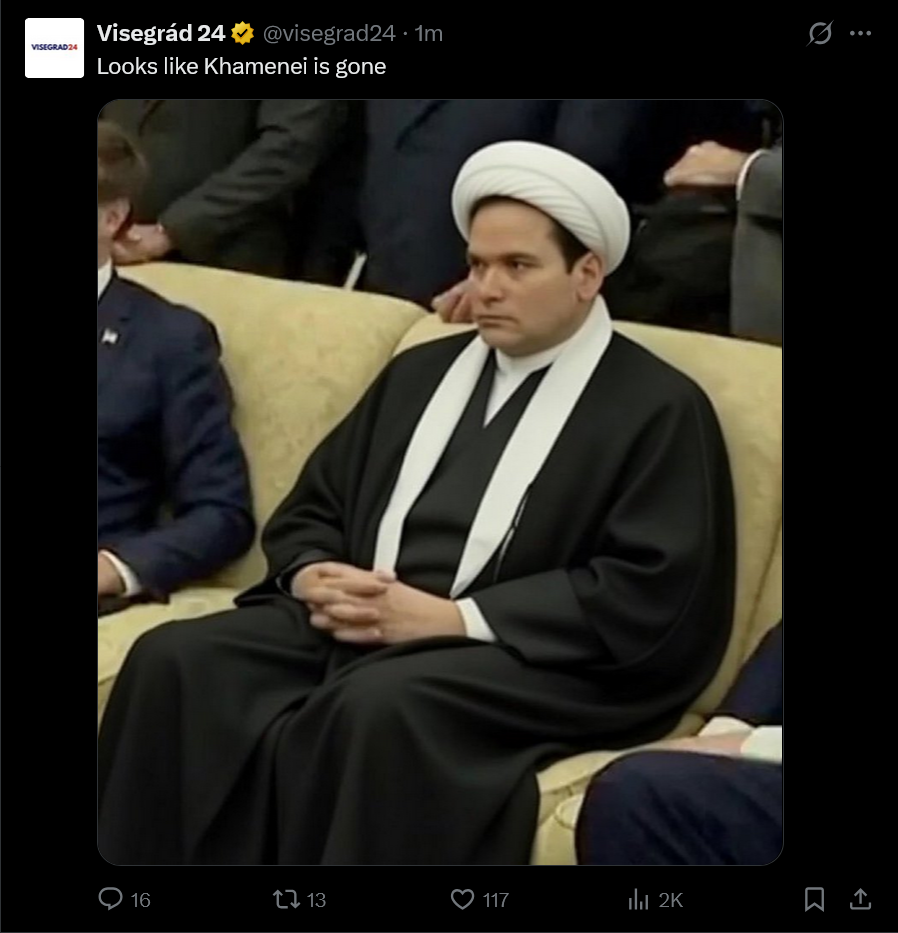This screenshot has height=933, width=898.
Task: Click the gold verified checkmark badge
Action: coord(242,34)
